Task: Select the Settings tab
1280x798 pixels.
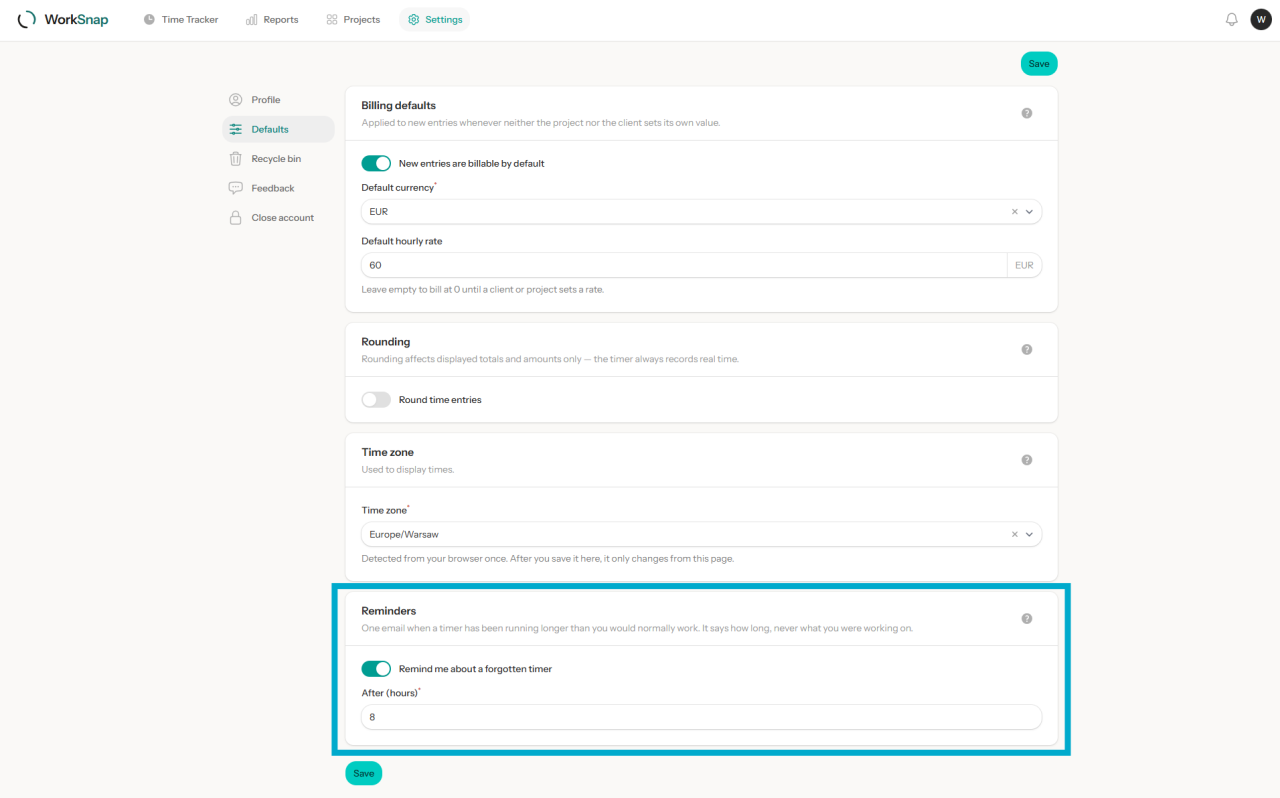Action: pos(434,19)
